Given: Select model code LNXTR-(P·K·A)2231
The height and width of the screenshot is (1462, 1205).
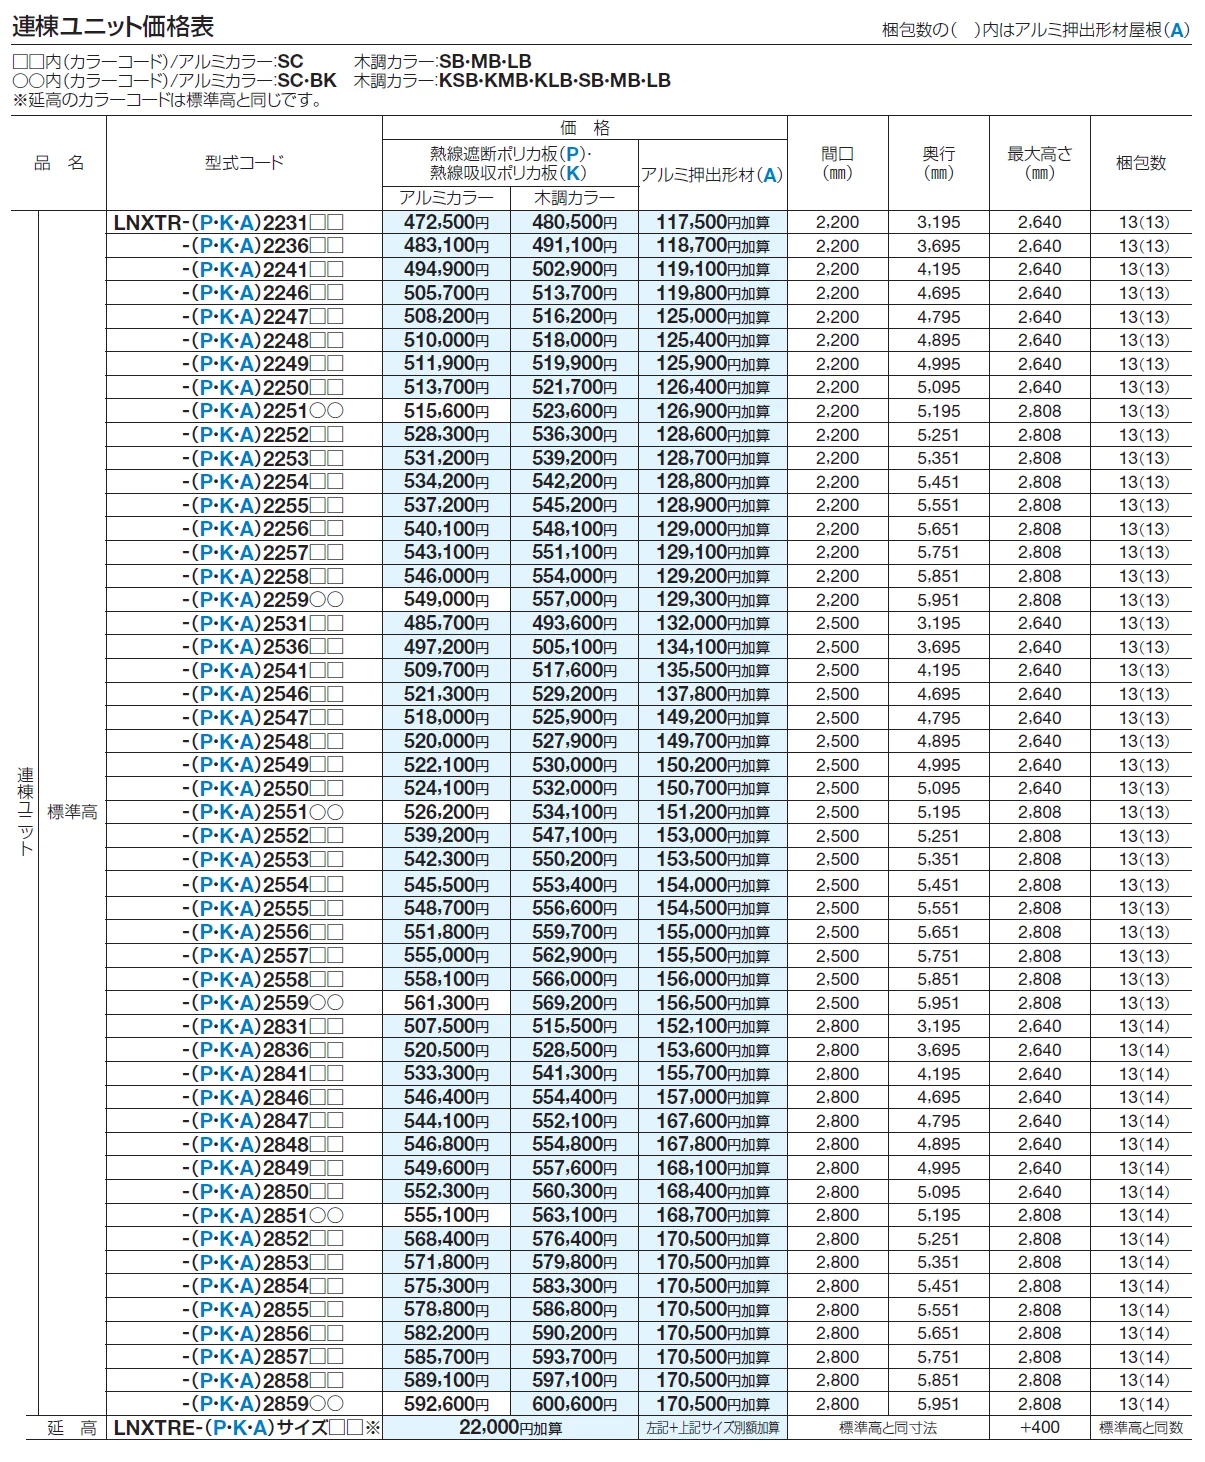Looking at the screenshot, I should tap(229, 222).
